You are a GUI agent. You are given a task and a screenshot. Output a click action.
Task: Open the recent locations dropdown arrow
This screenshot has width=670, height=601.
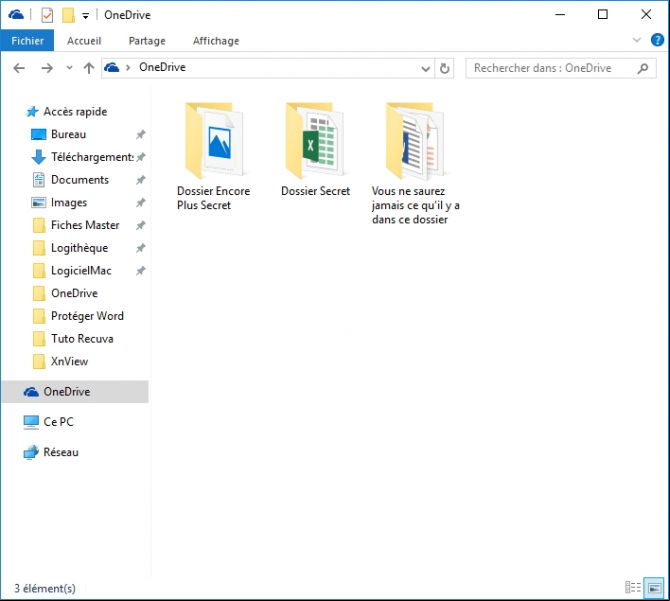click(x=69, y=67)
